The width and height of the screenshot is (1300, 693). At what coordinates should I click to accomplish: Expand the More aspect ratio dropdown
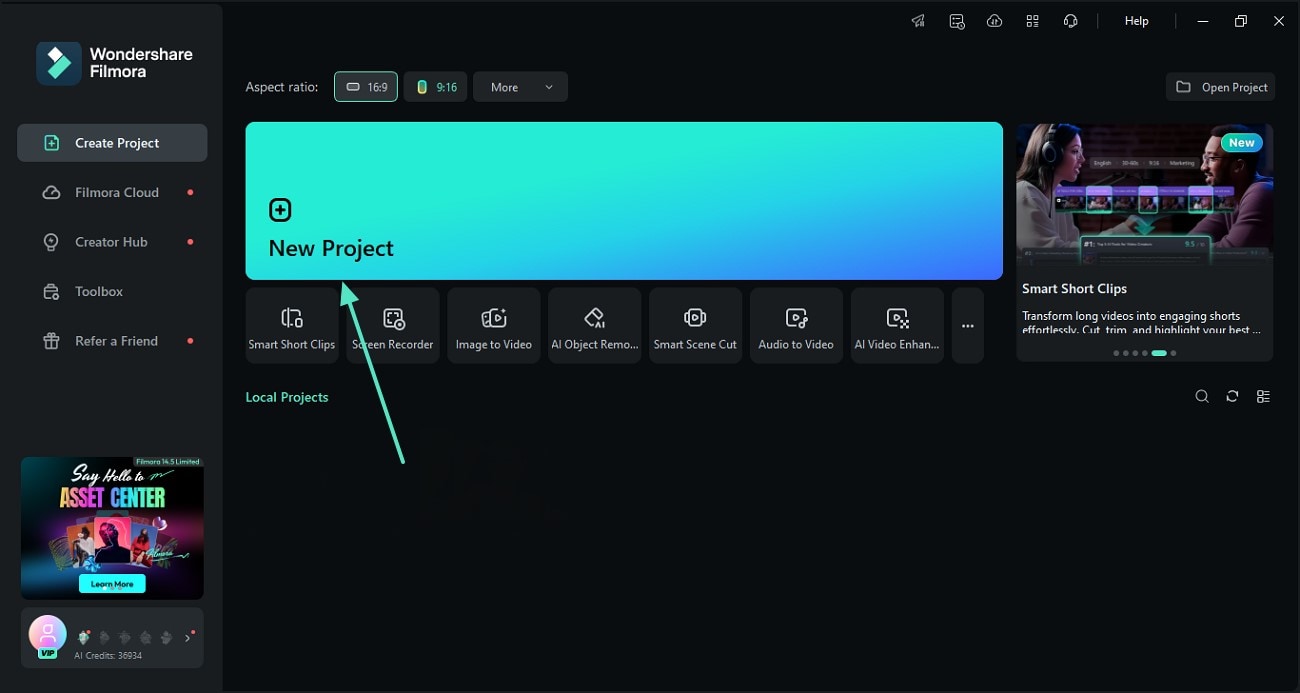520,87
